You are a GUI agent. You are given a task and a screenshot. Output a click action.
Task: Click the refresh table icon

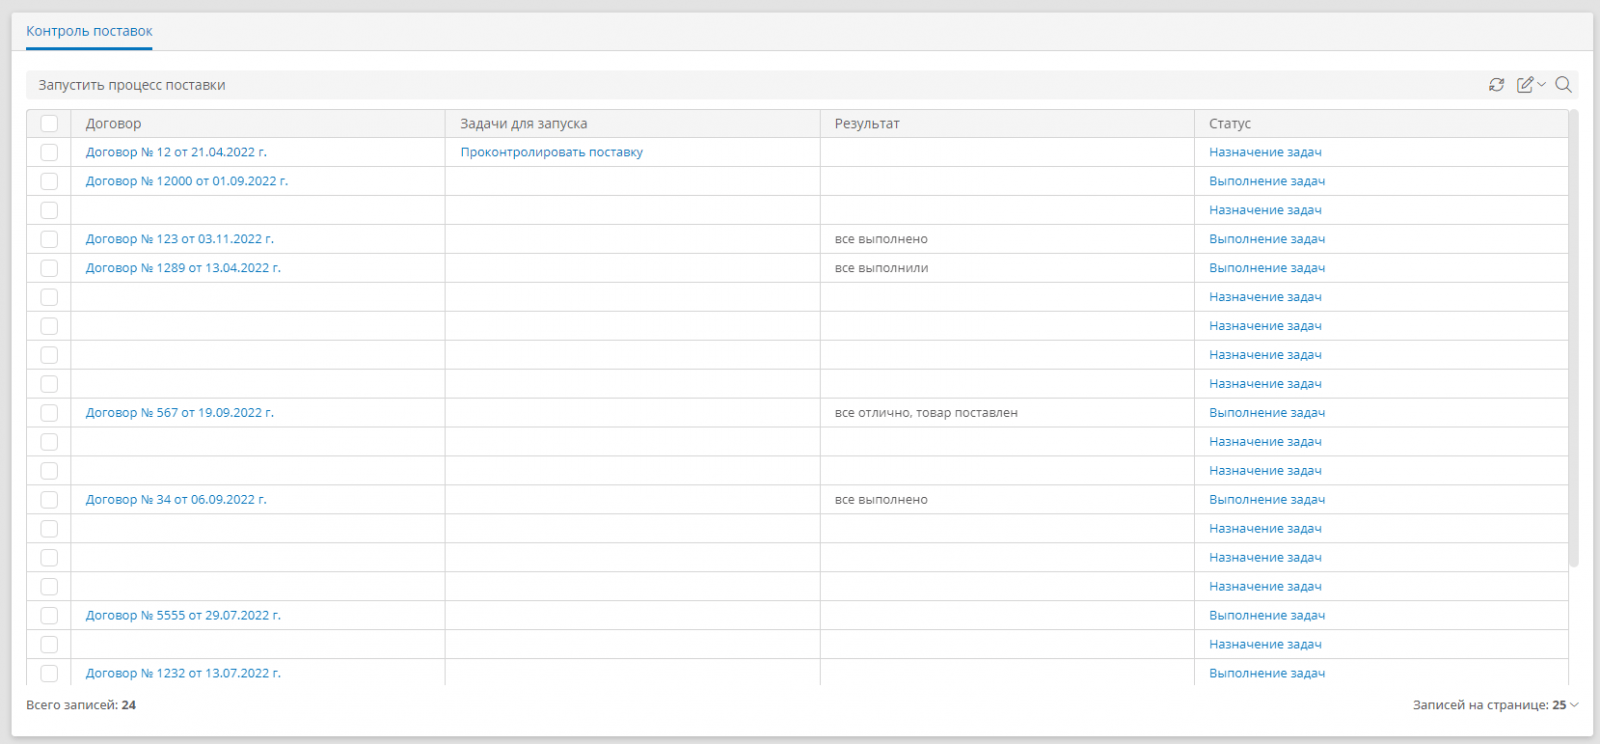tap(1496, 85)
